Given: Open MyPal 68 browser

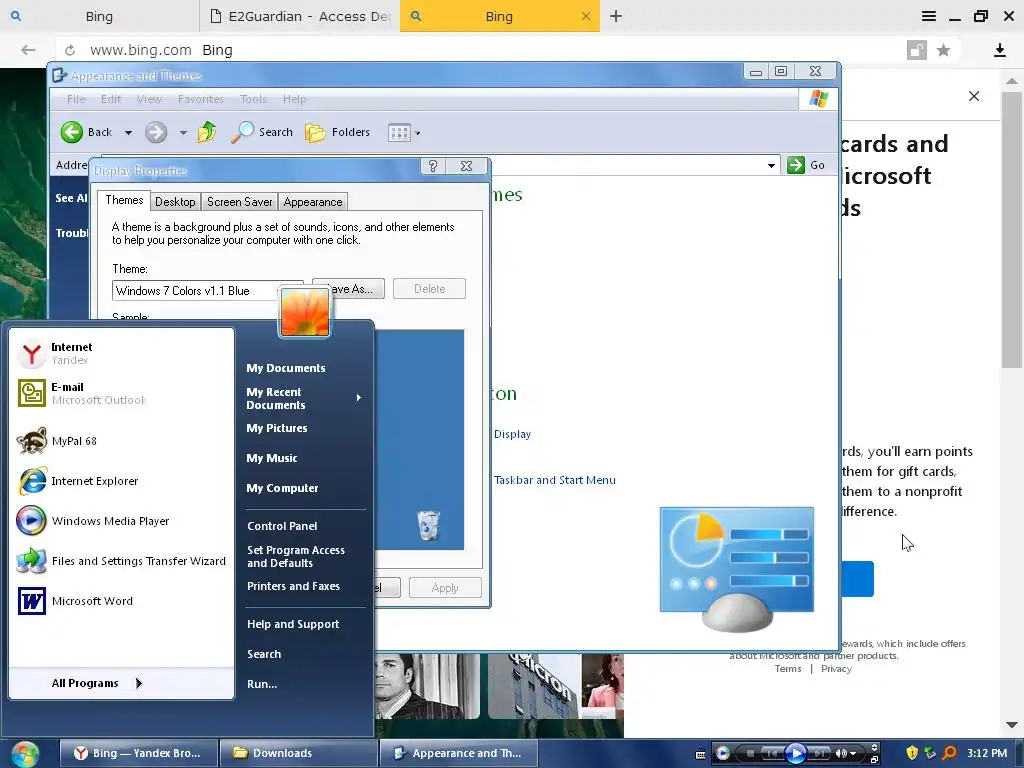Looking at the screenshot, I should (122, 441).
